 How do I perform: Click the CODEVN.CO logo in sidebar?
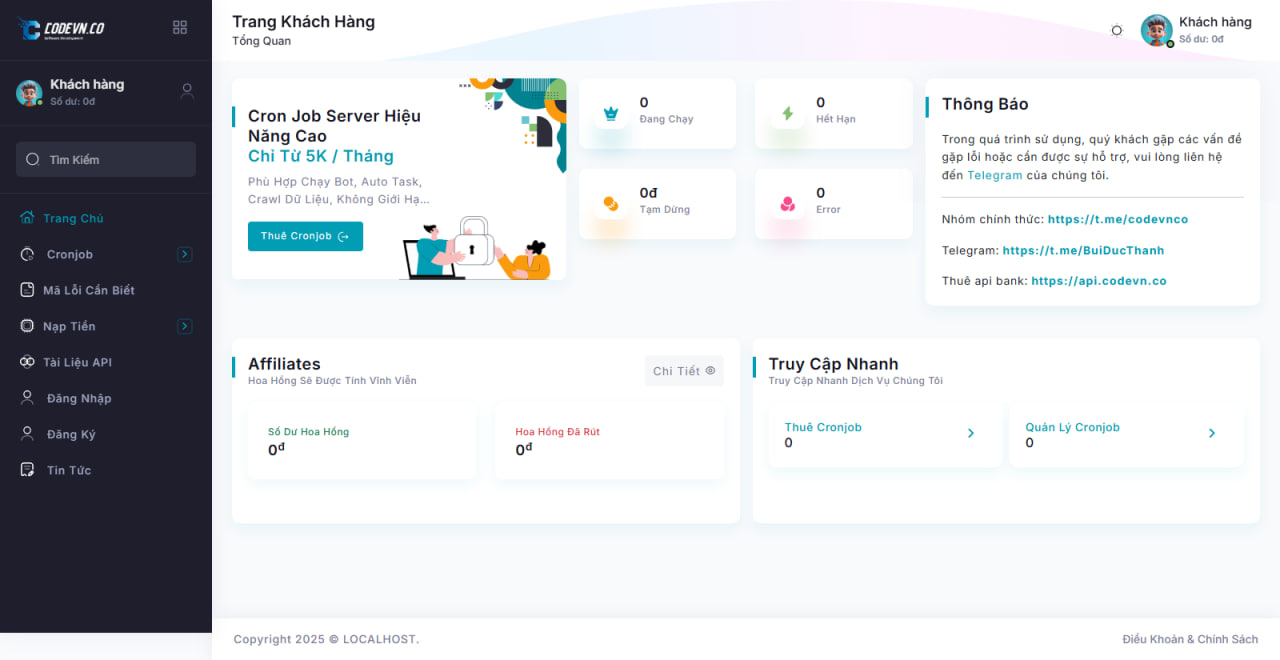tap(61, 29)
